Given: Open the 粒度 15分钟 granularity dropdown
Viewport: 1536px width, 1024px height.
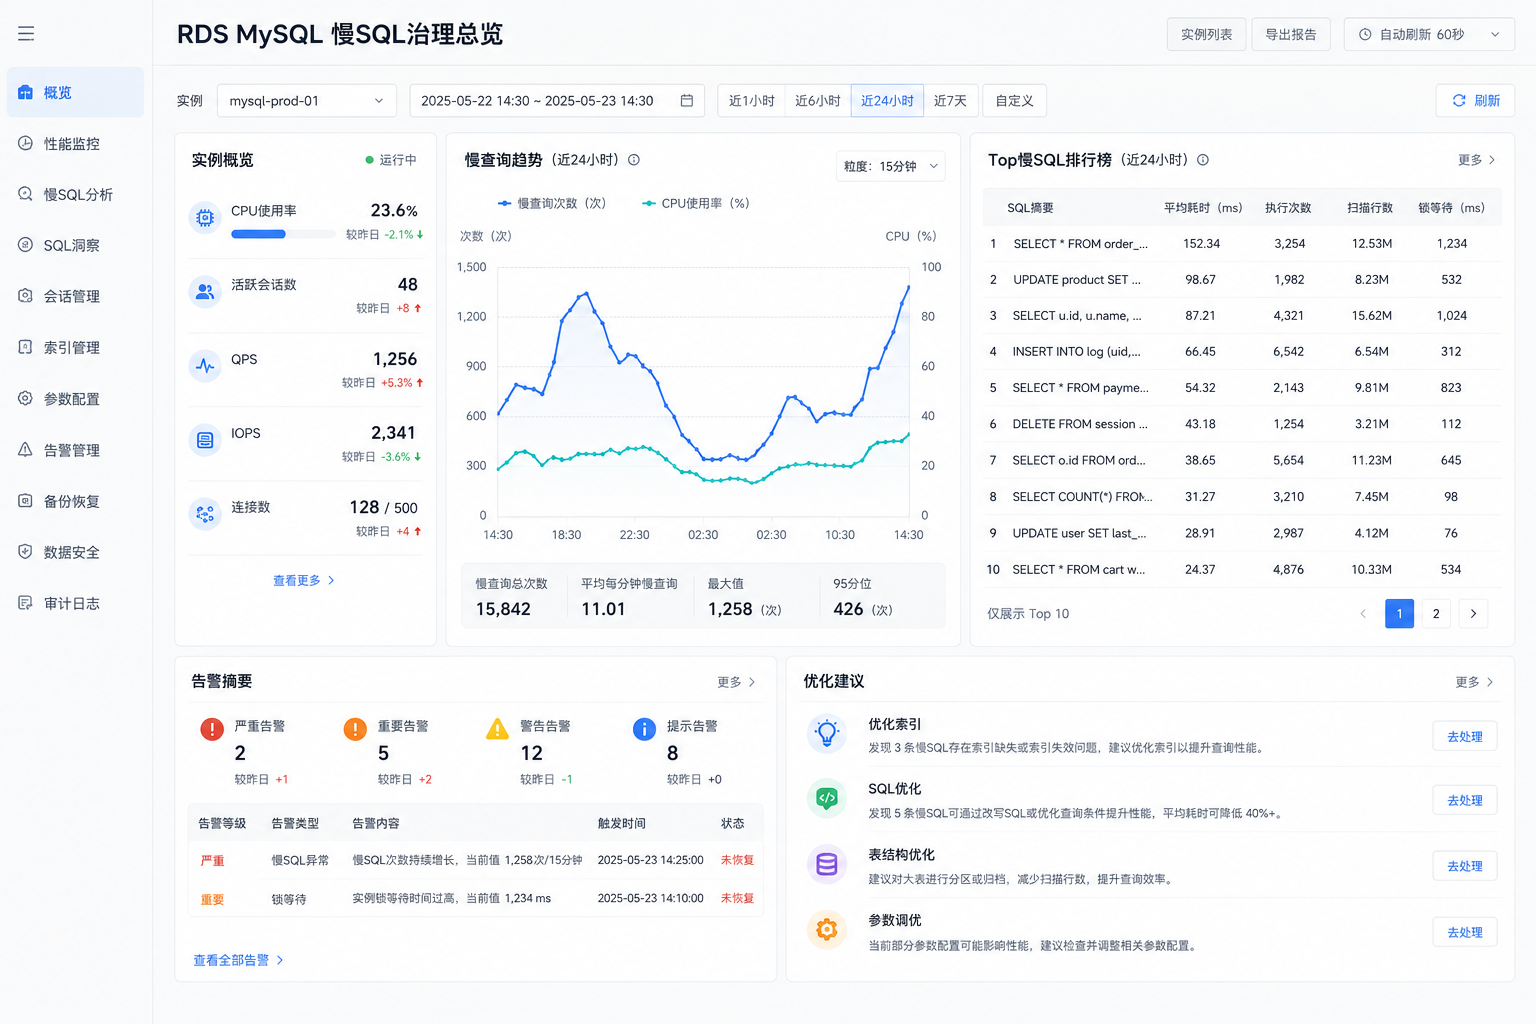Looking at the screenshot, I should [890, 166].
